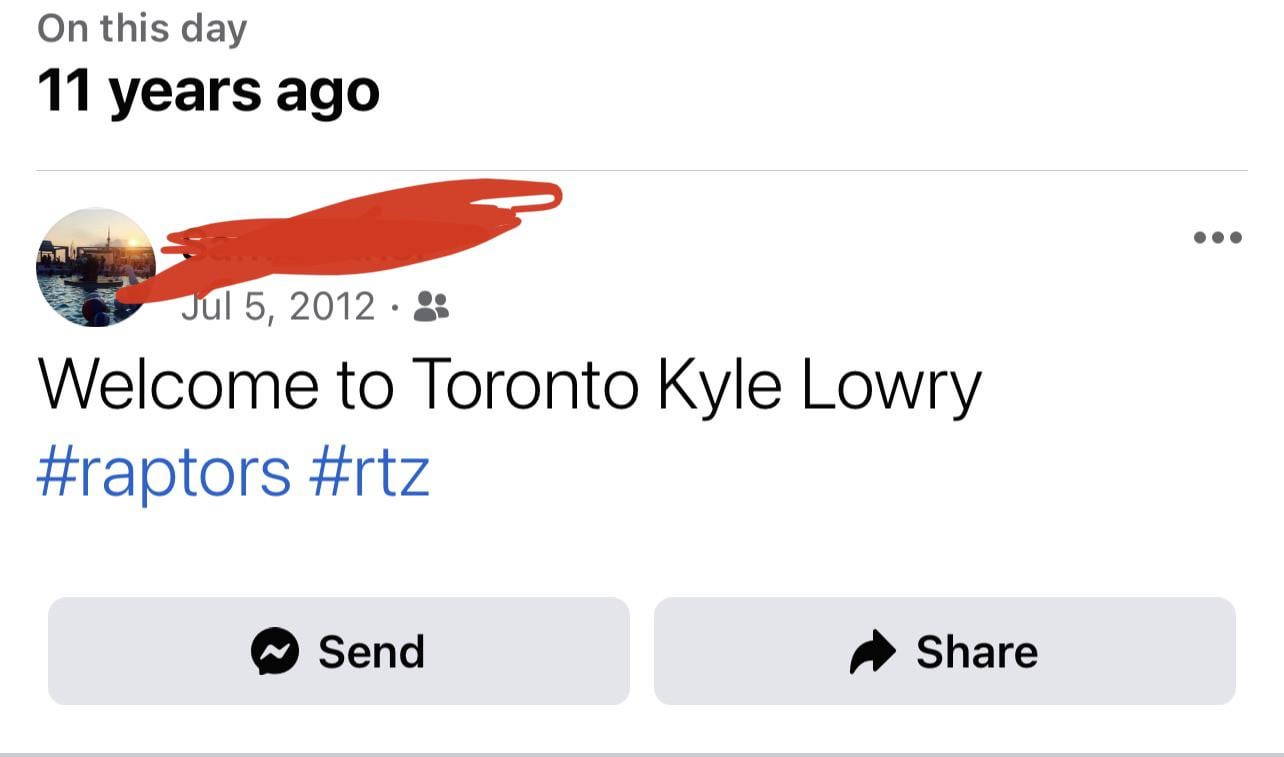The width and height of the screenshot is (1284, 757).
Task: Select the "11 years ago" heading
Action: [208, 92]
